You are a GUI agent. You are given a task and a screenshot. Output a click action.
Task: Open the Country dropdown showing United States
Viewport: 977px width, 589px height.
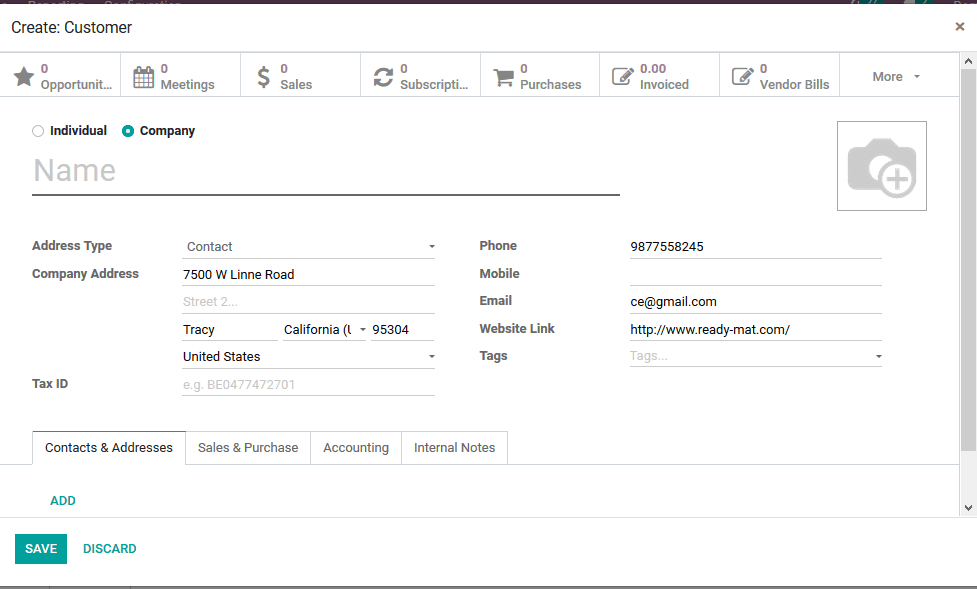(x=308, y=357)
